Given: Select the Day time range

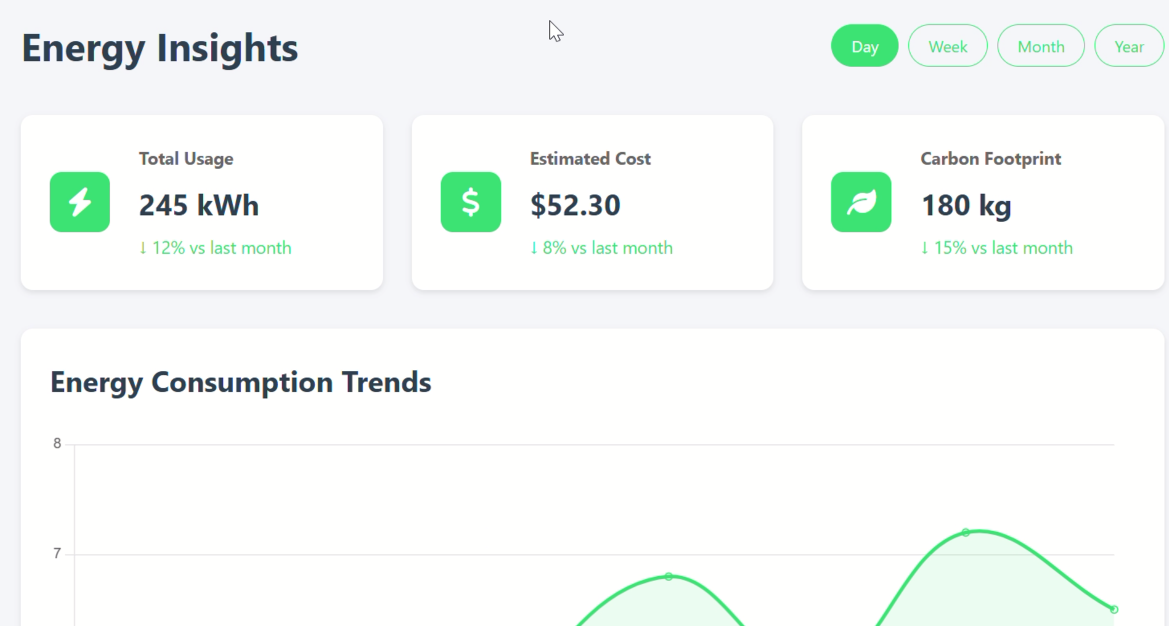Looking at the screenshot, I should [x=865, y=46].
